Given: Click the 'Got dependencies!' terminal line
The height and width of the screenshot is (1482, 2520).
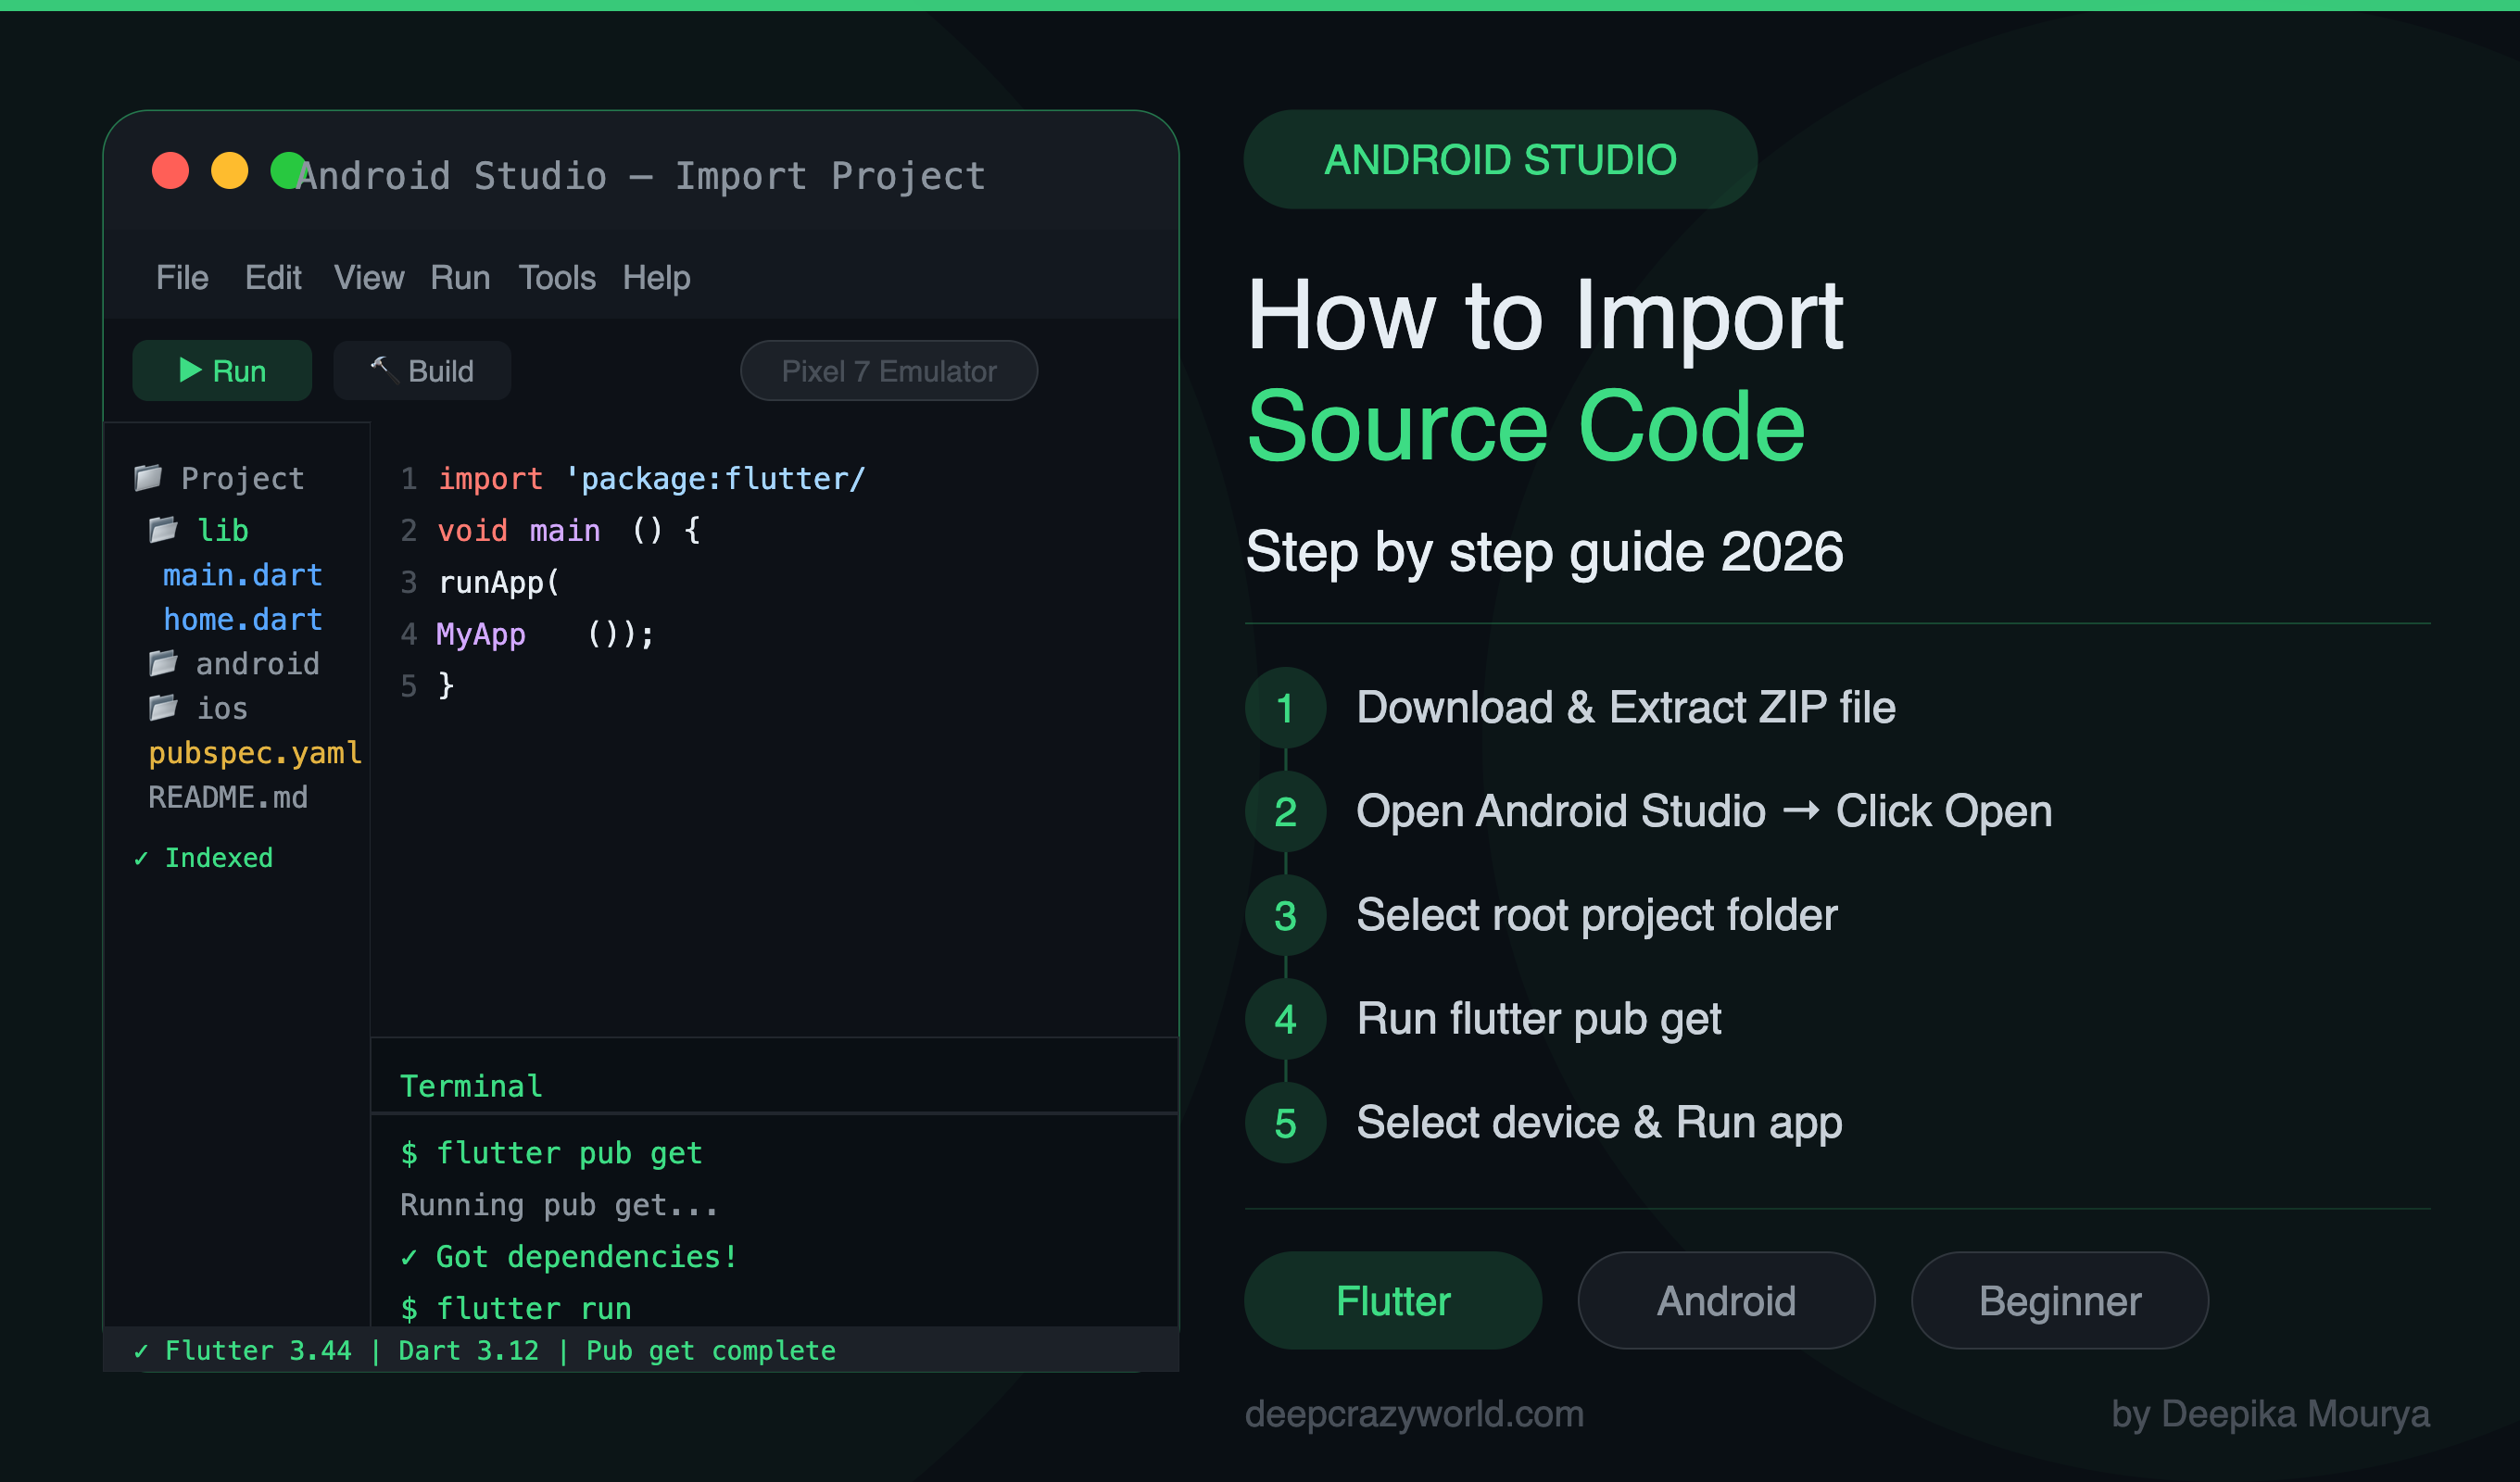Looking at the screenshot, I should coord(569,1257).
